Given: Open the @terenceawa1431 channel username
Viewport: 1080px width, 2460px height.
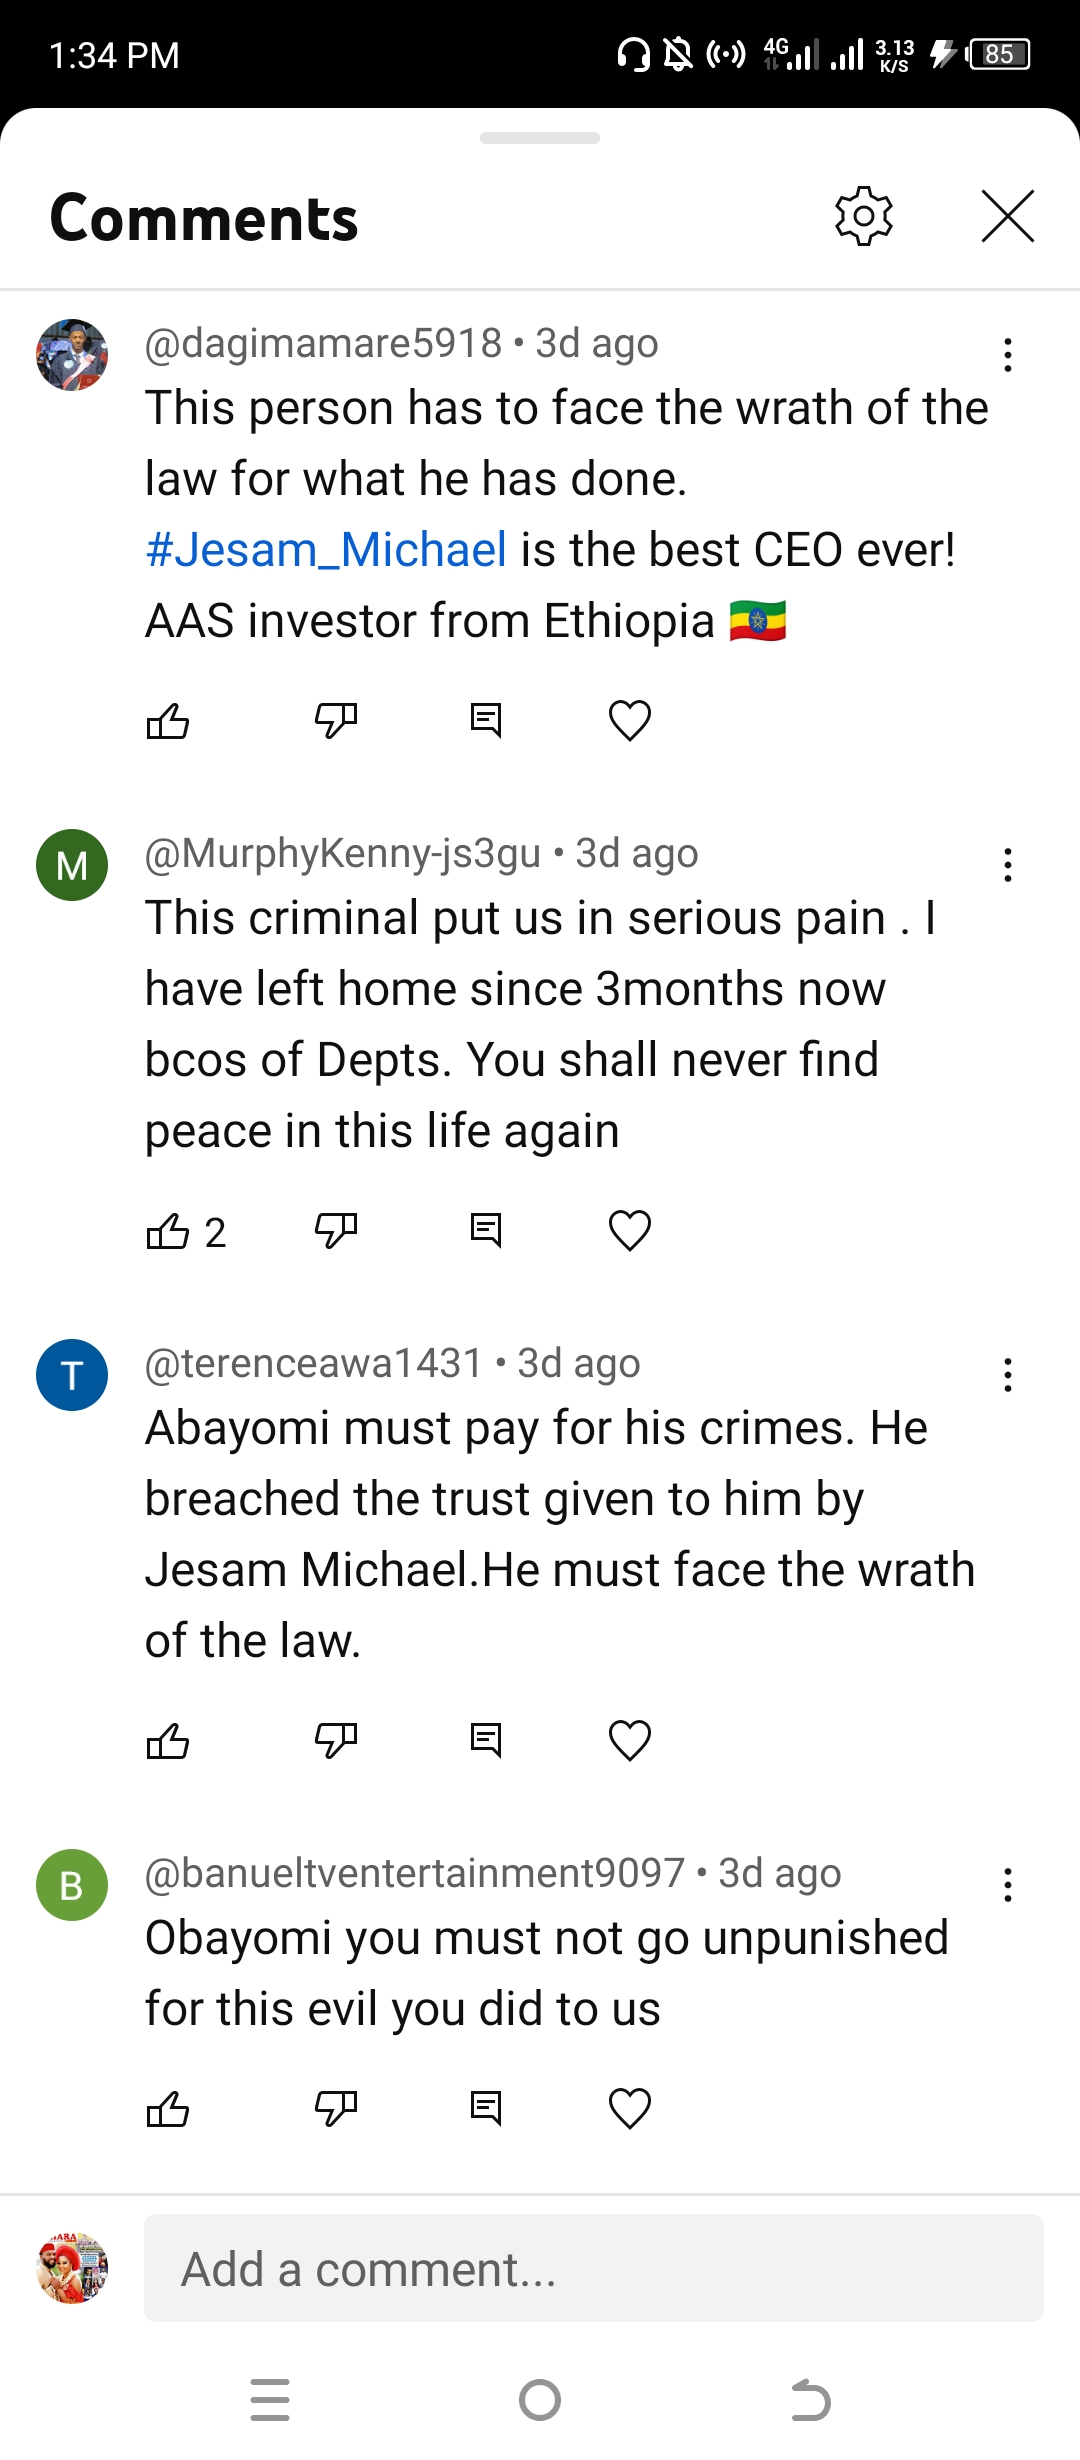Looking at the screenshot, I should click(x=314, y=1363).
